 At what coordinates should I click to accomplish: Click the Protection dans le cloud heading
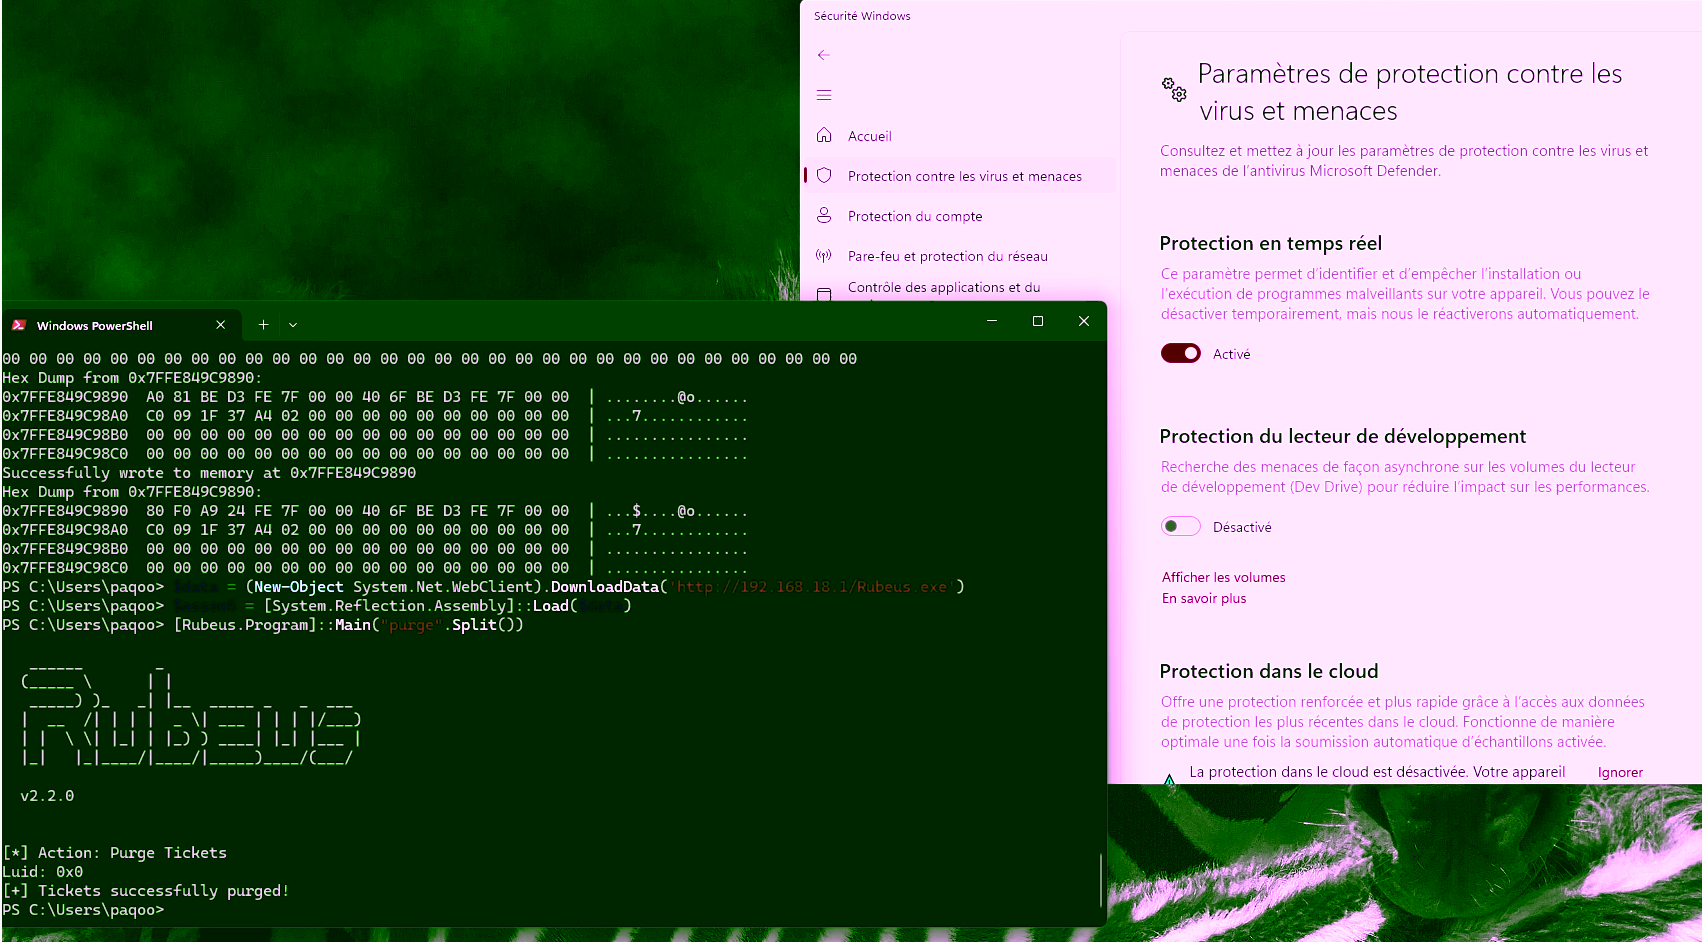(x=1268, y=671)
